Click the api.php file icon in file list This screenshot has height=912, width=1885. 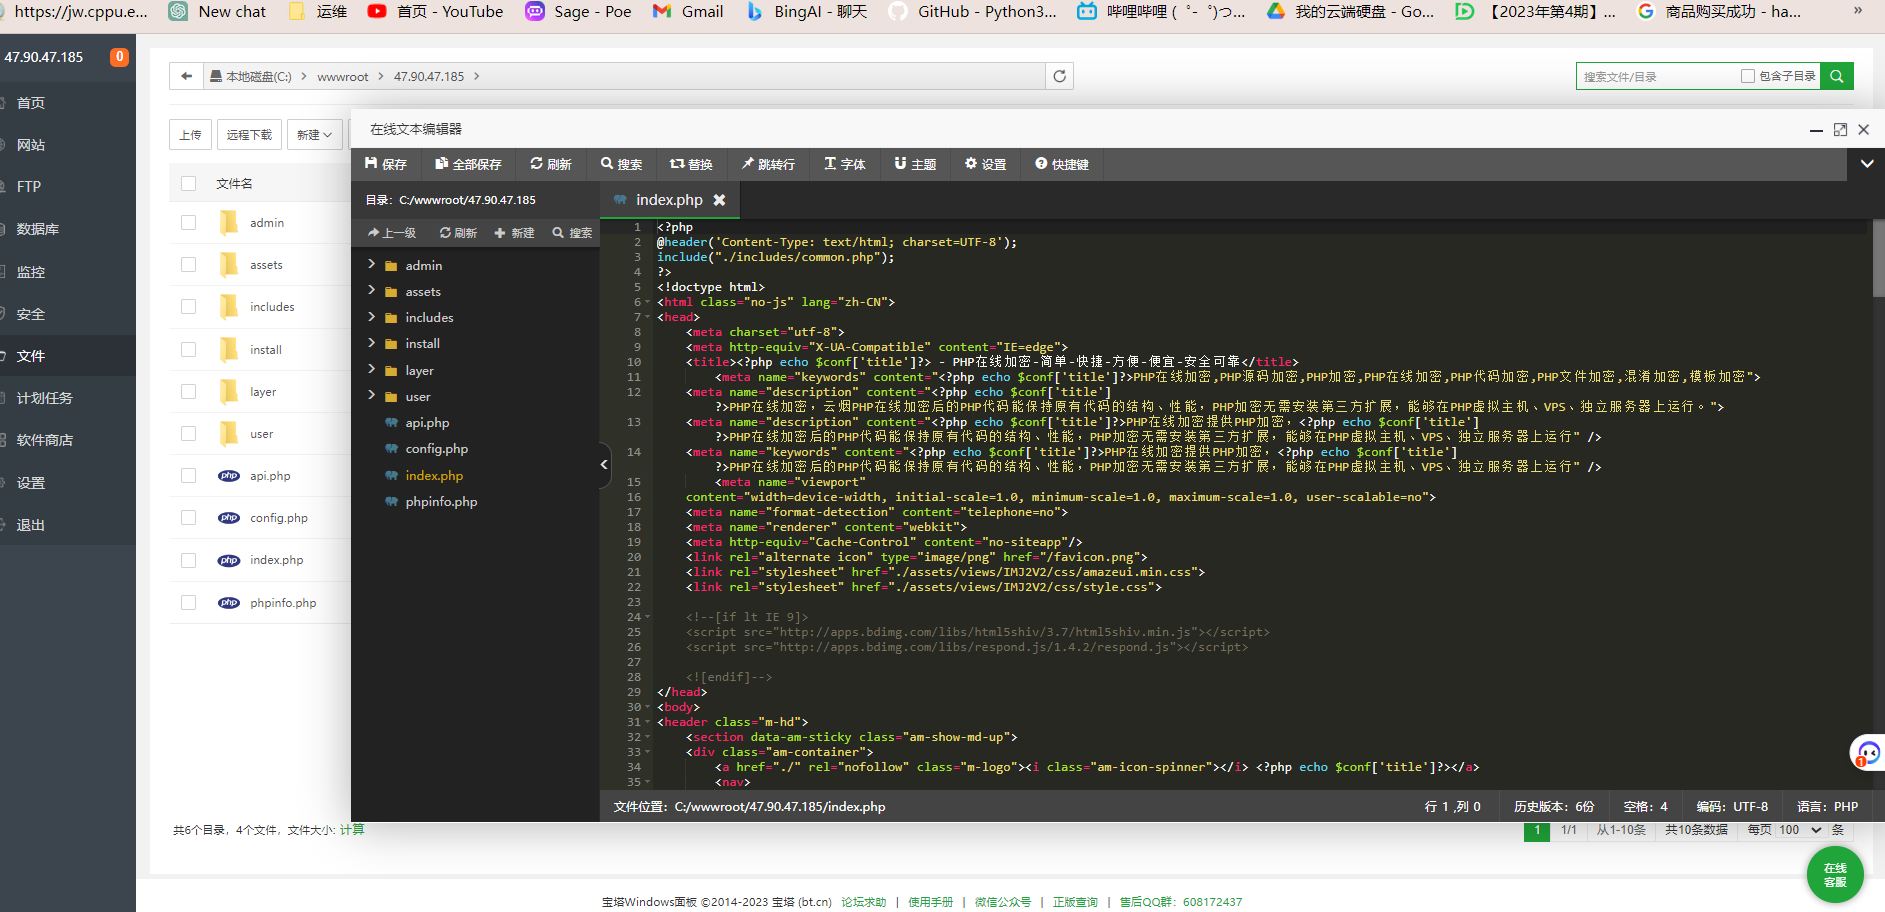[x=229, y=476]
